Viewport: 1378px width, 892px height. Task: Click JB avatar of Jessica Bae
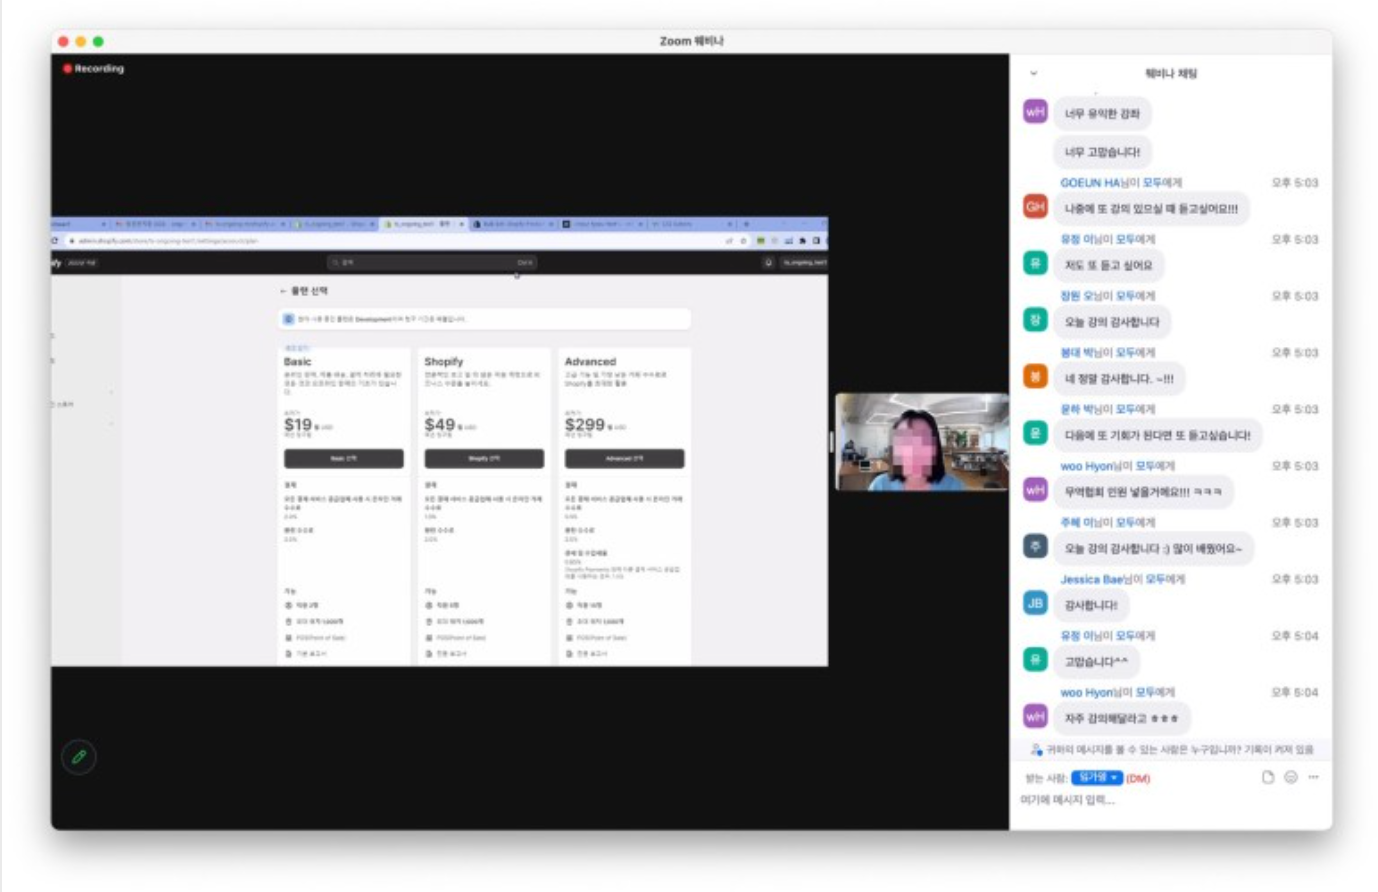tap(1035, 602)
